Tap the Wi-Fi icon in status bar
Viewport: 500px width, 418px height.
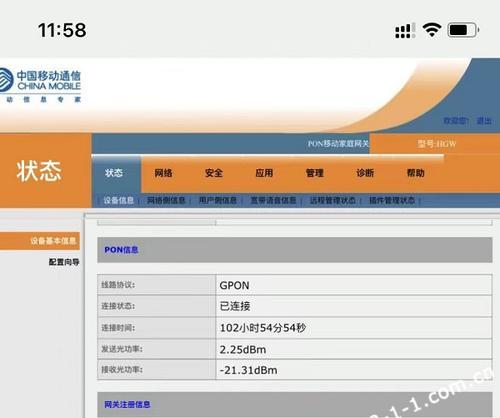432,30
